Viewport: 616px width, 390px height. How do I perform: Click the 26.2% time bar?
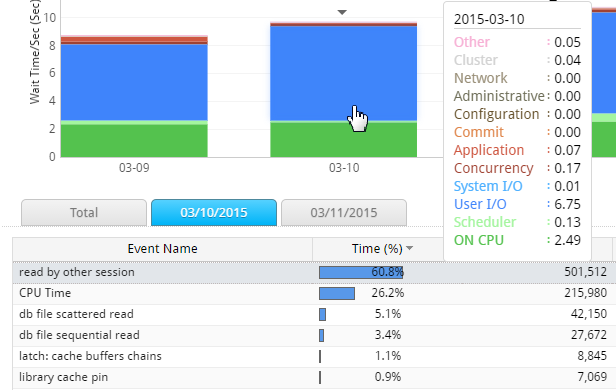tap(337, 293)
